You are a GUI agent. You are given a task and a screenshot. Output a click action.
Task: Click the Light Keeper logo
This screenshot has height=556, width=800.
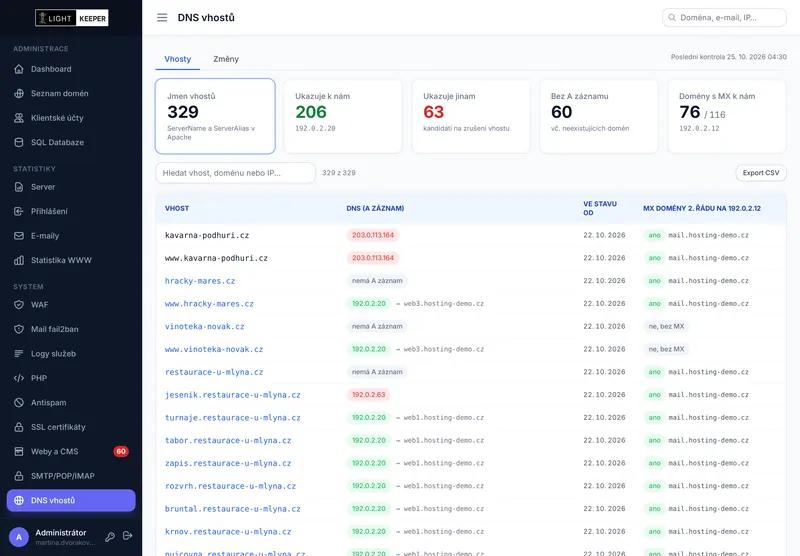pos(71,18)
